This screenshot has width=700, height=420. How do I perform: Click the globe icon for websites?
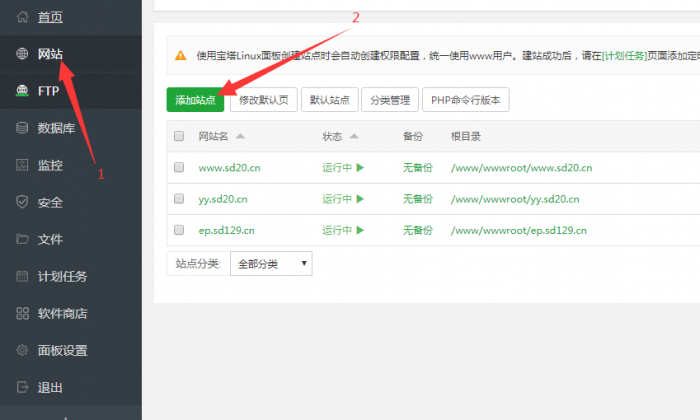point(22,54)
